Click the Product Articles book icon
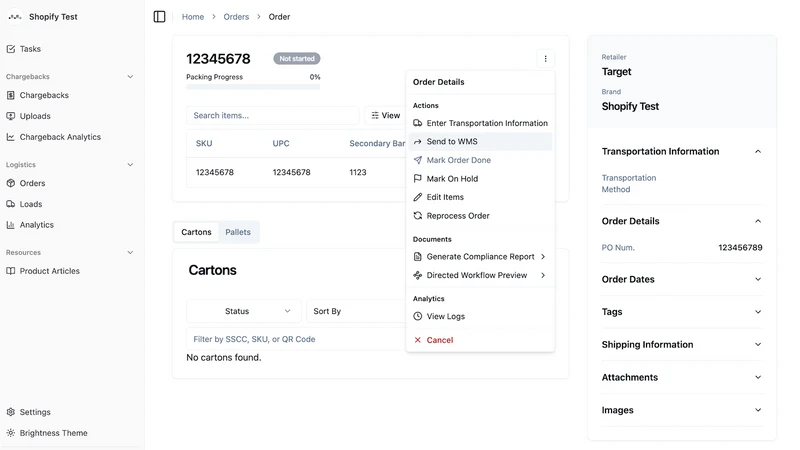The height and width of the screenshot is (450, 800). pos(11,271)
